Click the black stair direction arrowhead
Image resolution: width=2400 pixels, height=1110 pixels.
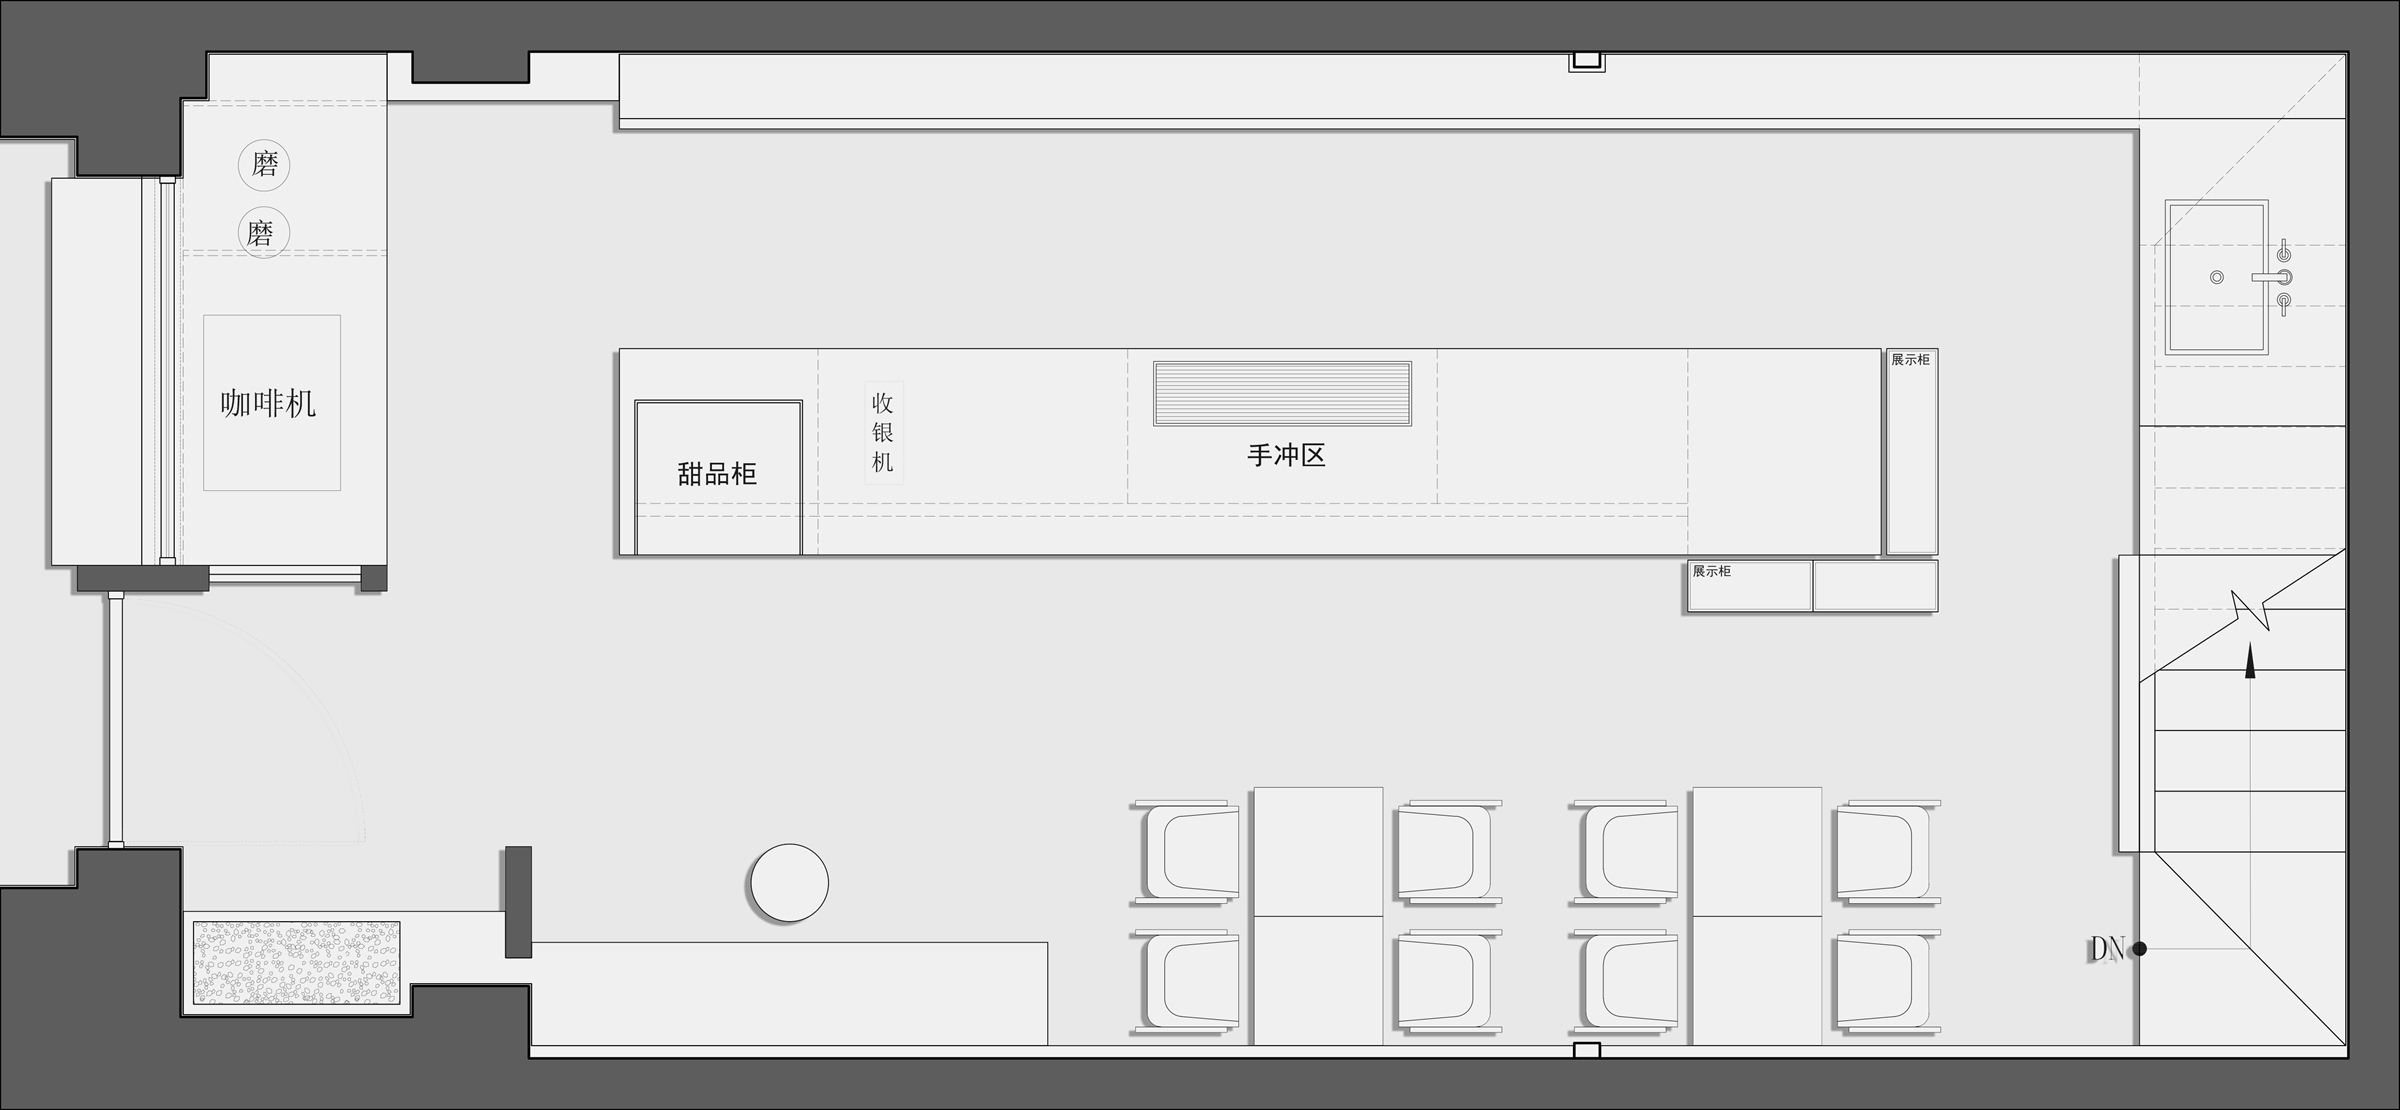(x=2250, y=661)
